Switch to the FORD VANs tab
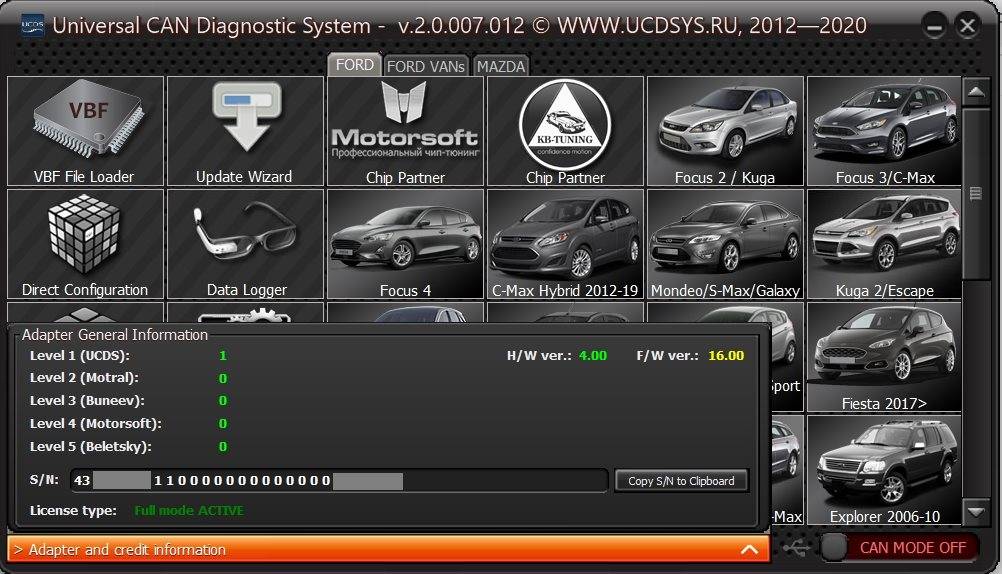Screen dimensions: 1002x574 click(x=426, y=66)
